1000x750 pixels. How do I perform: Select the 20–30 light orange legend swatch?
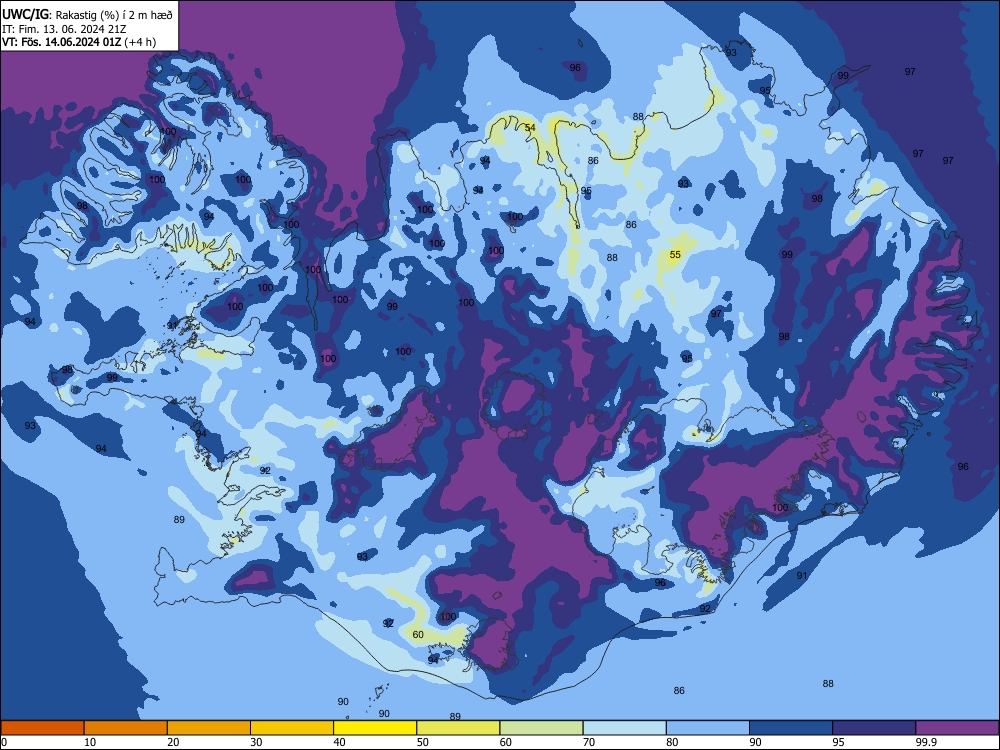click(209, 728)
